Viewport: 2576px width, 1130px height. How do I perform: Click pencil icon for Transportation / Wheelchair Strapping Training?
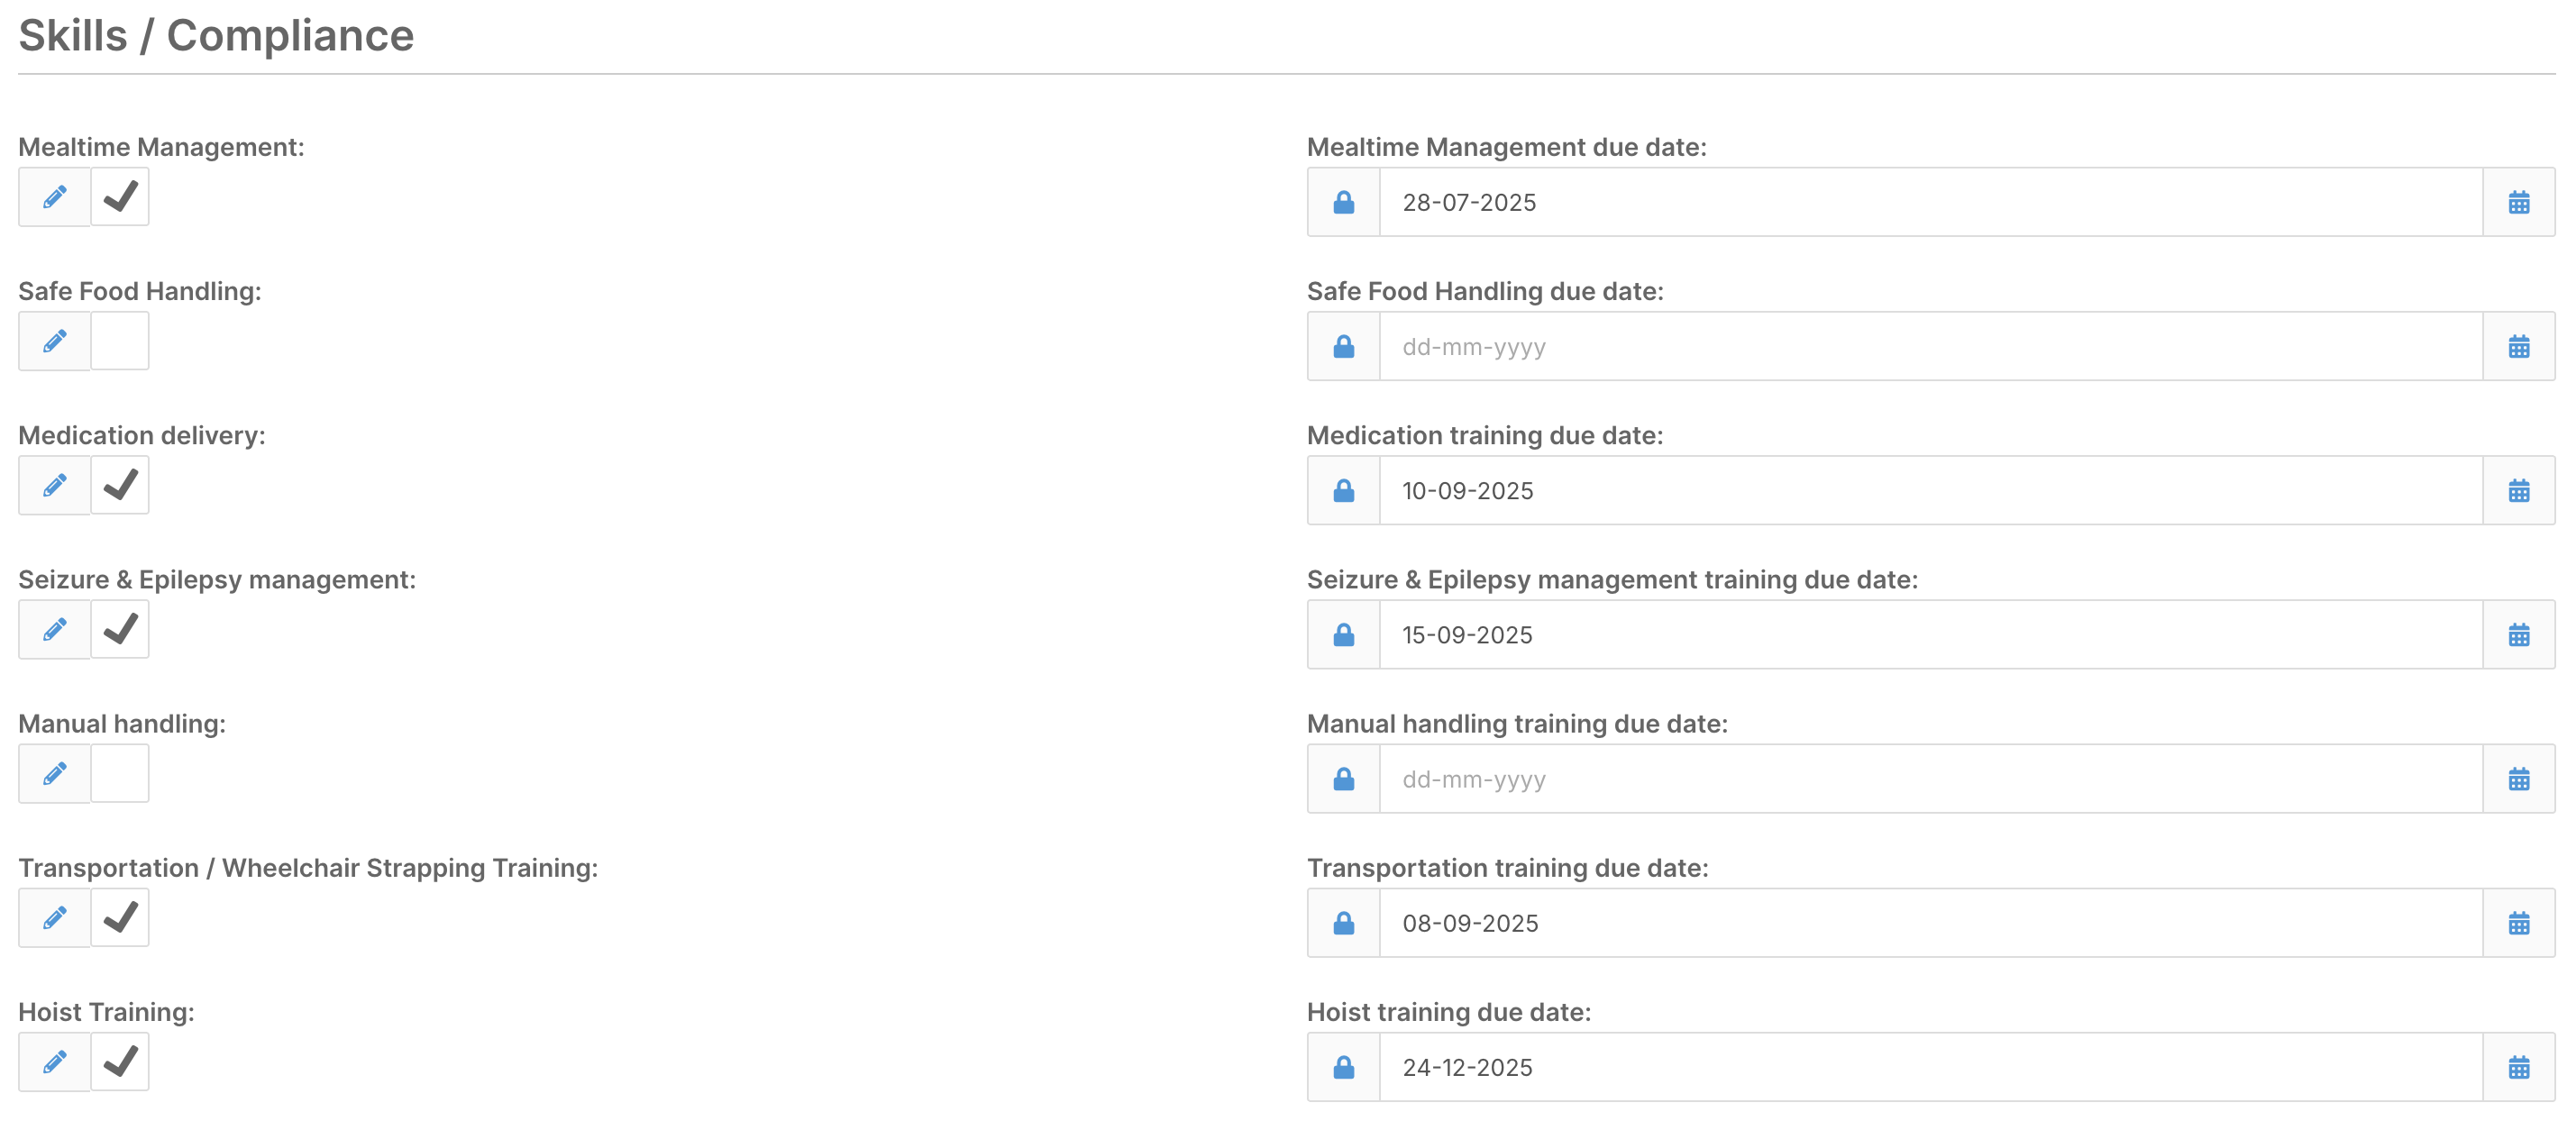[x=55, y=917]
